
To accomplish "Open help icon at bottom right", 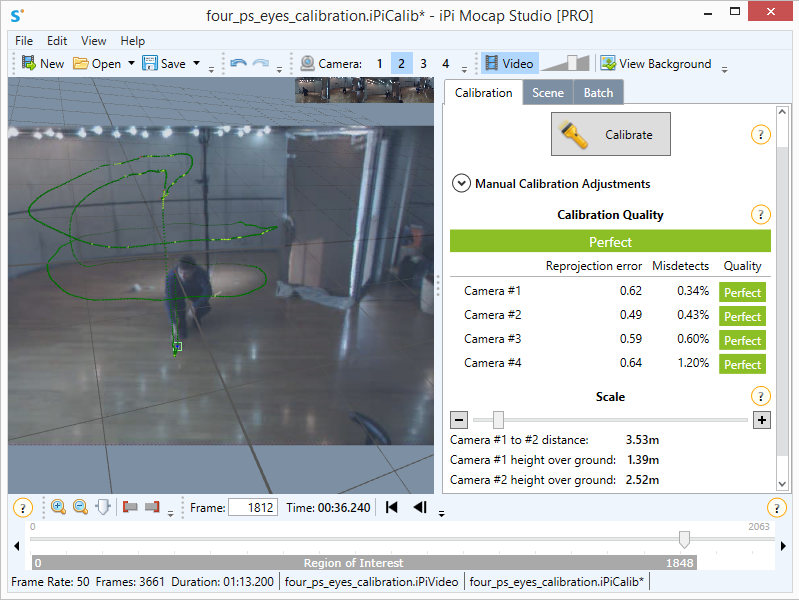I will pyautogui.click(x=777, y=508).
